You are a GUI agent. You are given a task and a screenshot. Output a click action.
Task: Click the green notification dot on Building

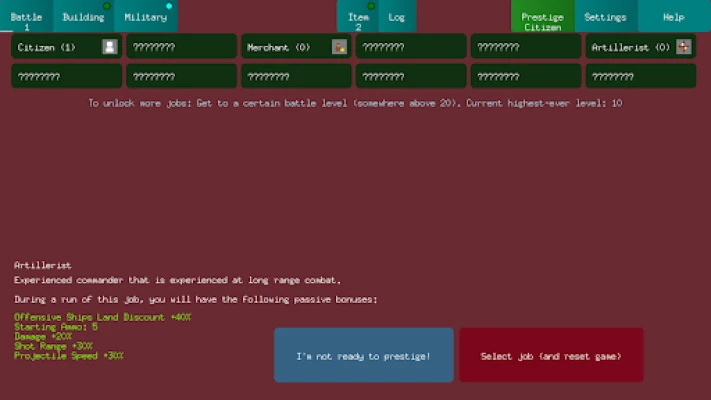(x=106, y=6)
